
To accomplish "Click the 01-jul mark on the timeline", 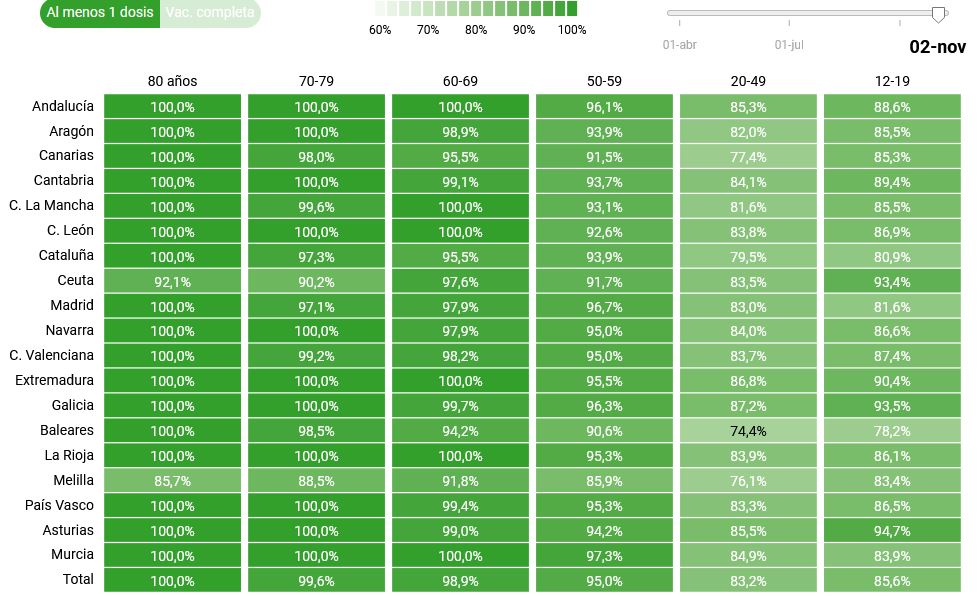I will [x=789, y=44].
